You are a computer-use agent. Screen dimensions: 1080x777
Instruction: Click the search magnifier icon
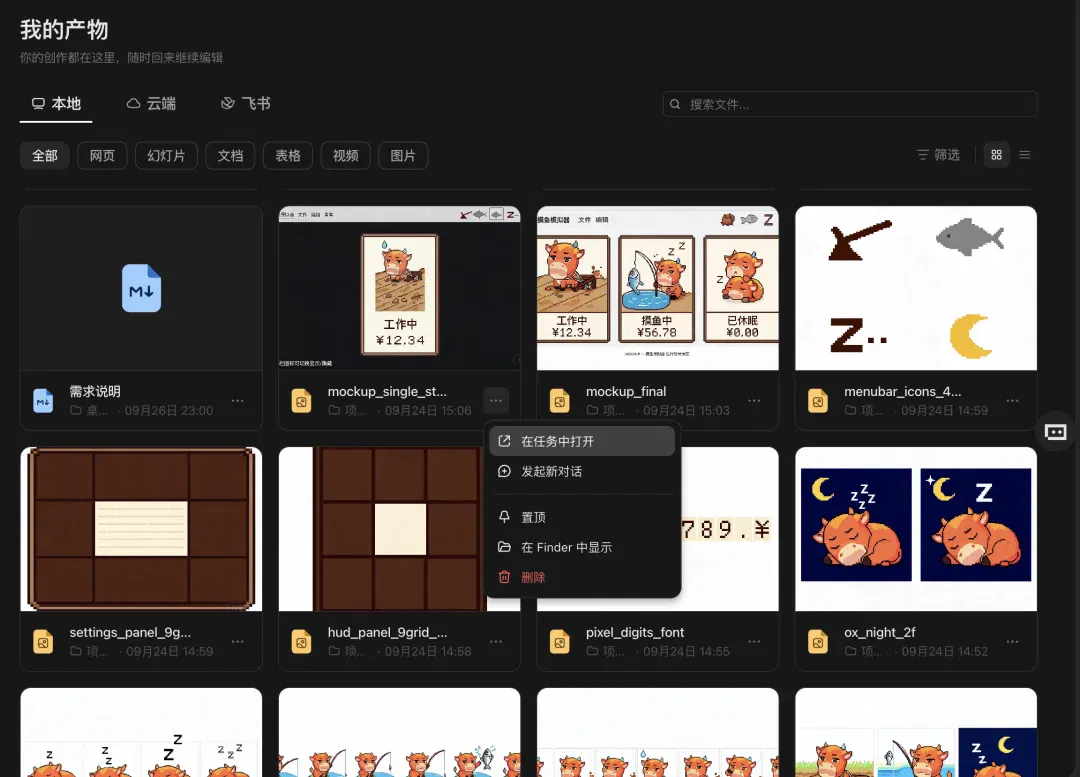pos(676,104)
